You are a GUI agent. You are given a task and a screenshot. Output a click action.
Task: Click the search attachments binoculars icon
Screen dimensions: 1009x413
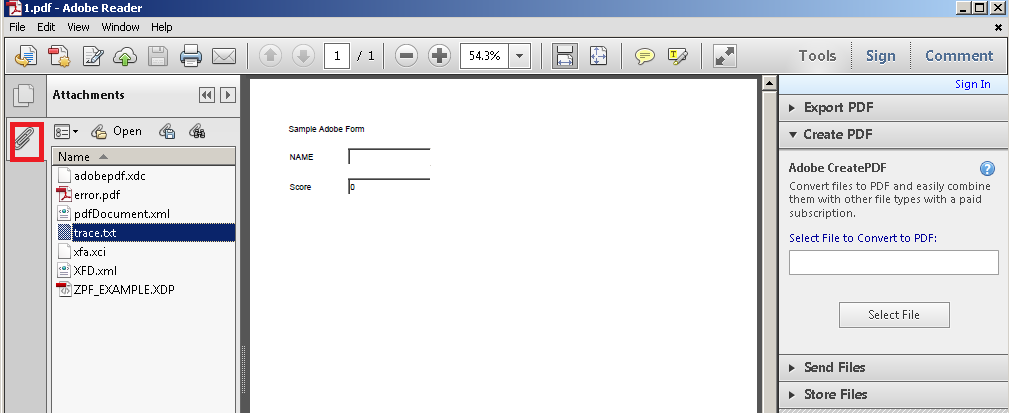tap(197, 132)
